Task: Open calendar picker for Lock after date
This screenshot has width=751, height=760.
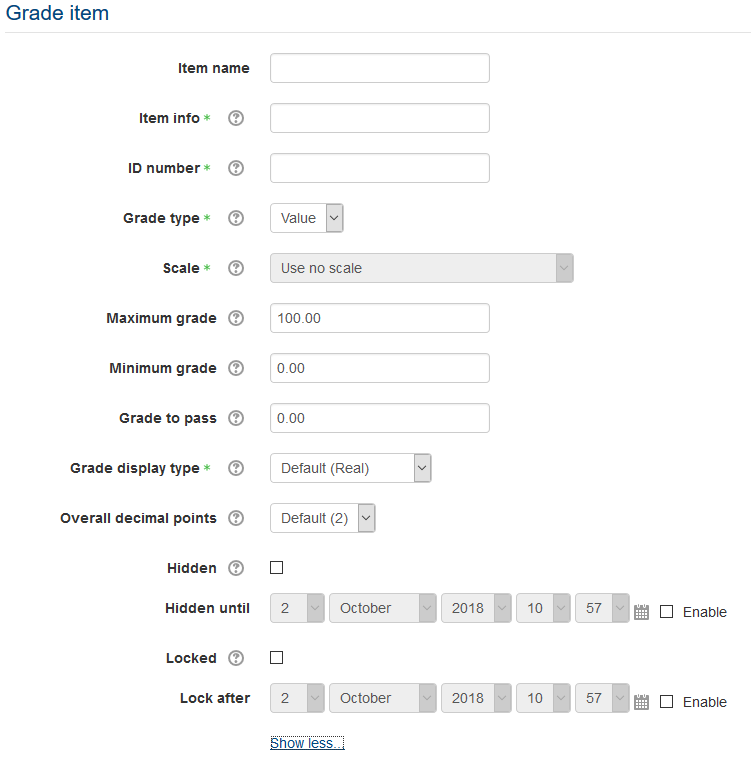Action: [x=642, y=702]
